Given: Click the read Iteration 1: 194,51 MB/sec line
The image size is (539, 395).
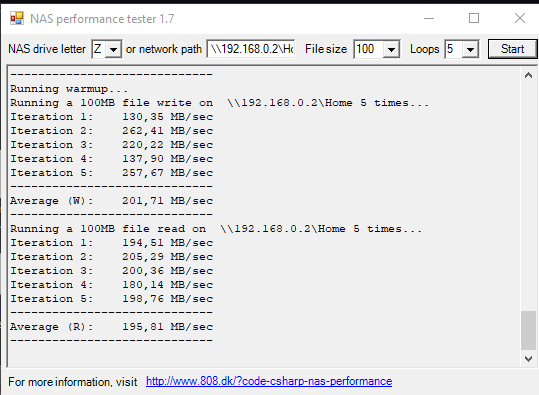Looking at the screenshot, I should click(111, 243).
